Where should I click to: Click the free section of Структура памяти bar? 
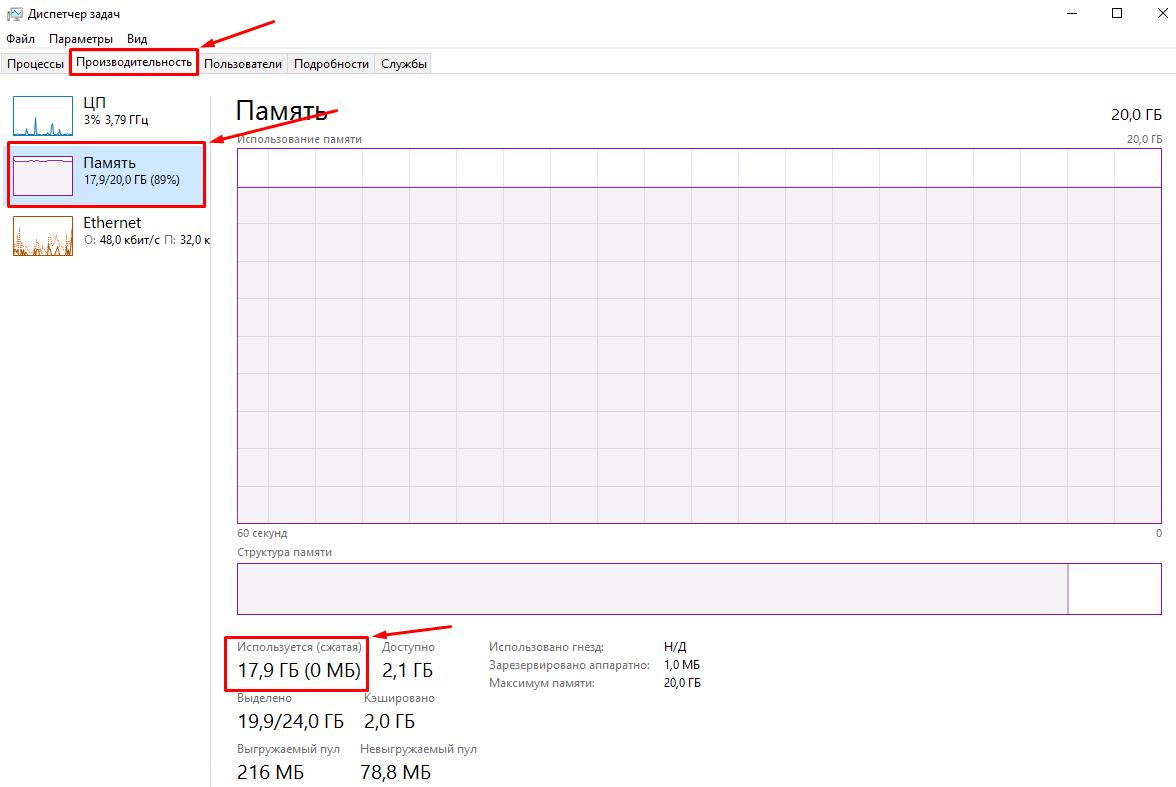pos(1114,588)
